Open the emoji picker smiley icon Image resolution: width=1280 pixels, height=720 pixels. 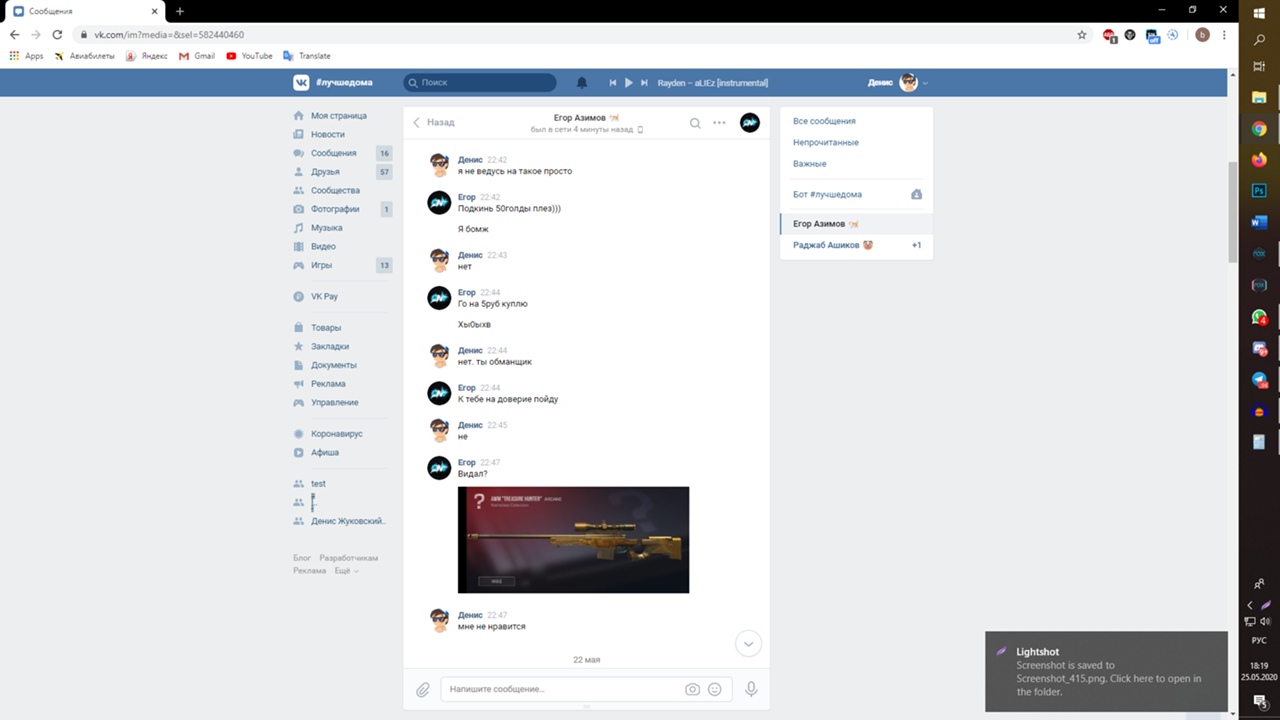coord(715,689)
